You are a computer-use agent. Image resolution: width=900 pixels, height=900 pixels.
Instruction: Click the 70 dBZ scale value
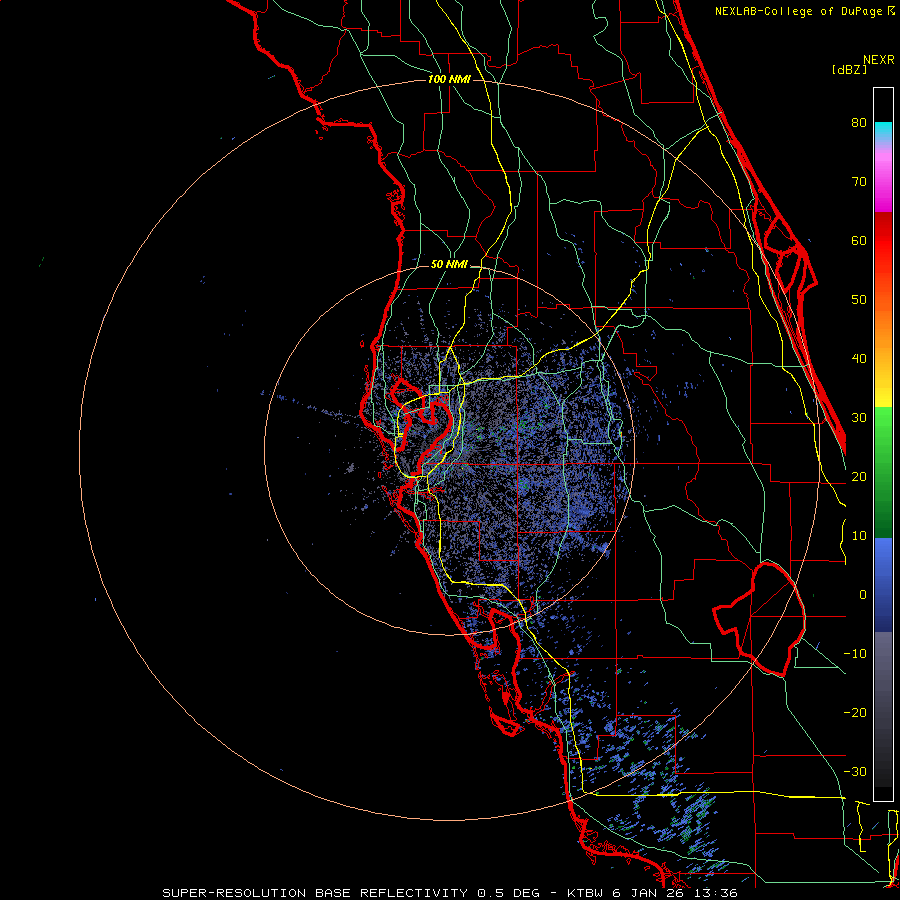click(859, 182)
